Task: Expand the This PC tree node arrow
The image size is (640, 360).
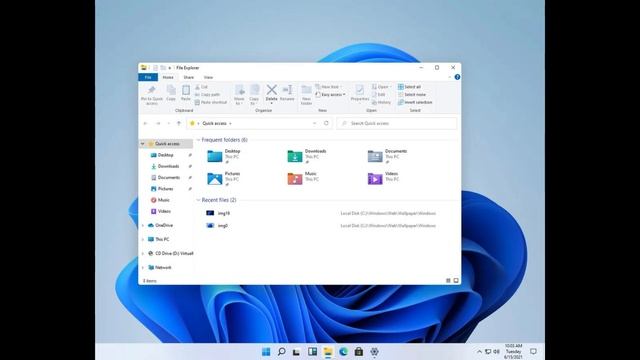Action: click(x=142, y=240)
